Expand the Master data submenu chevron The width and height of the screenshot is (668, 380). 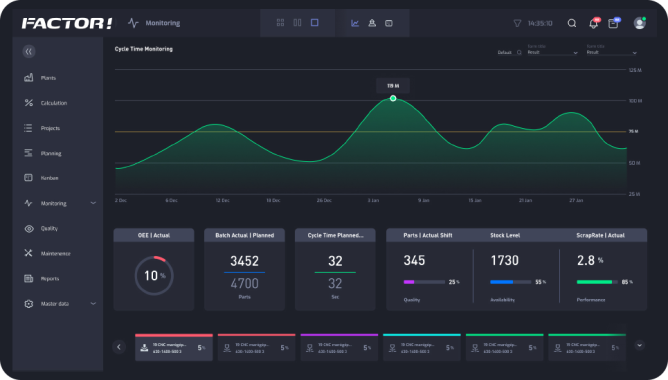click(93, 304)
